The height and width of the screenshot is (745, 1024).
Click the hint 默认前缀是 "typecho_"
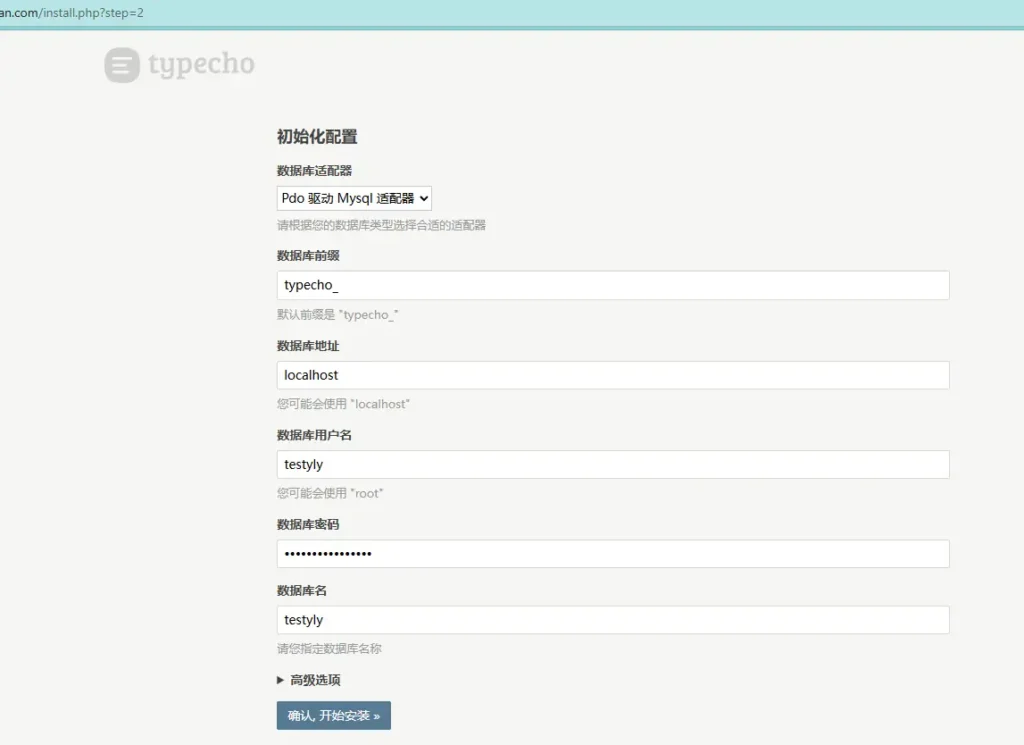(338, 315)
